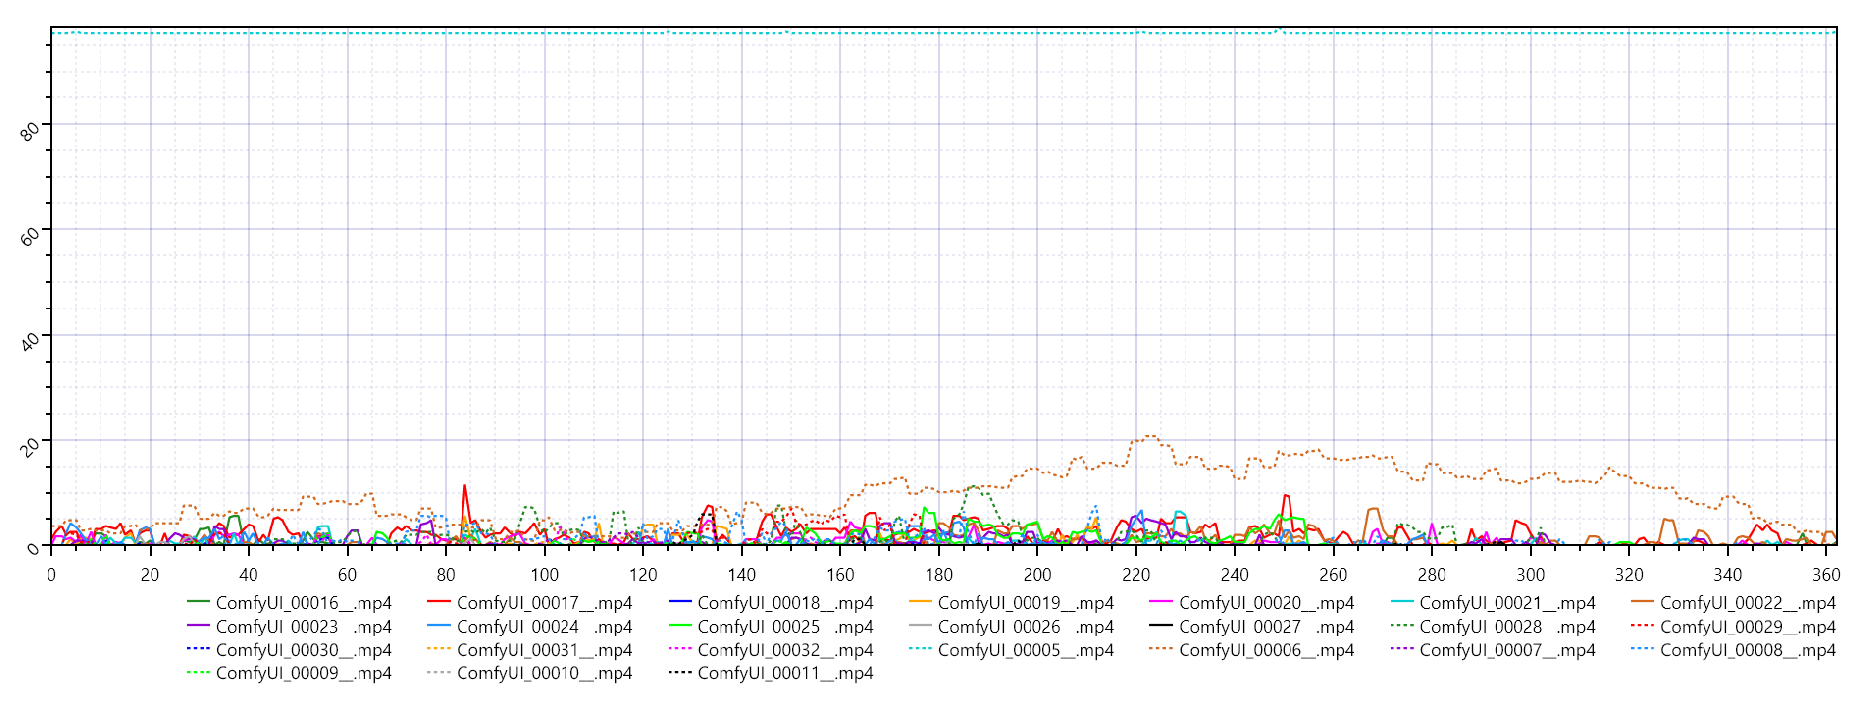The height and width of the screenshot is (704, 1864).
Task: Click the y-axis tick label 80
Action: point(31,130)
